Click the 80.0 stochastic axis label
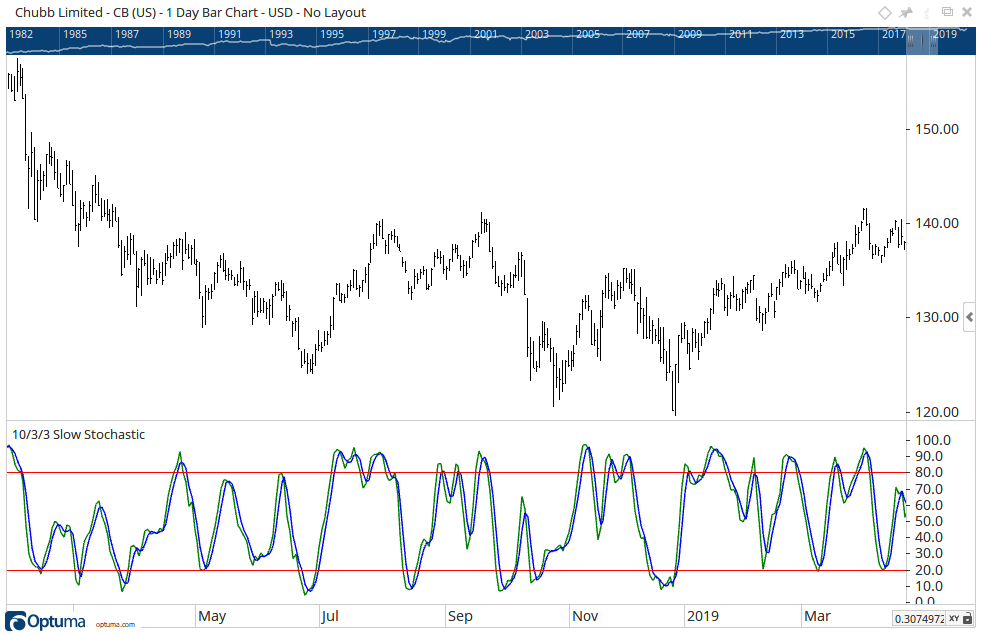Viewport: 982px width, 635px height. pos(929,472)
